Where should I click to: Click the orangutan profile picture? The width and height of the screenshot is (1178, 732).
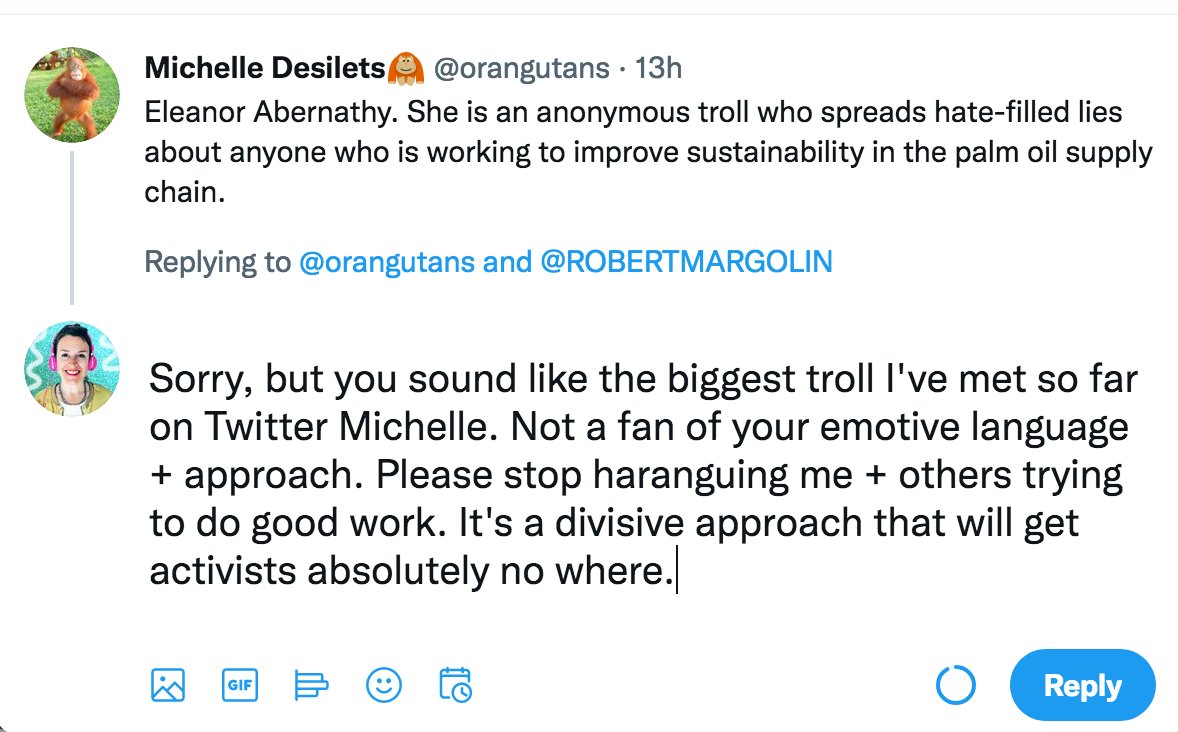tap(72, 95)
